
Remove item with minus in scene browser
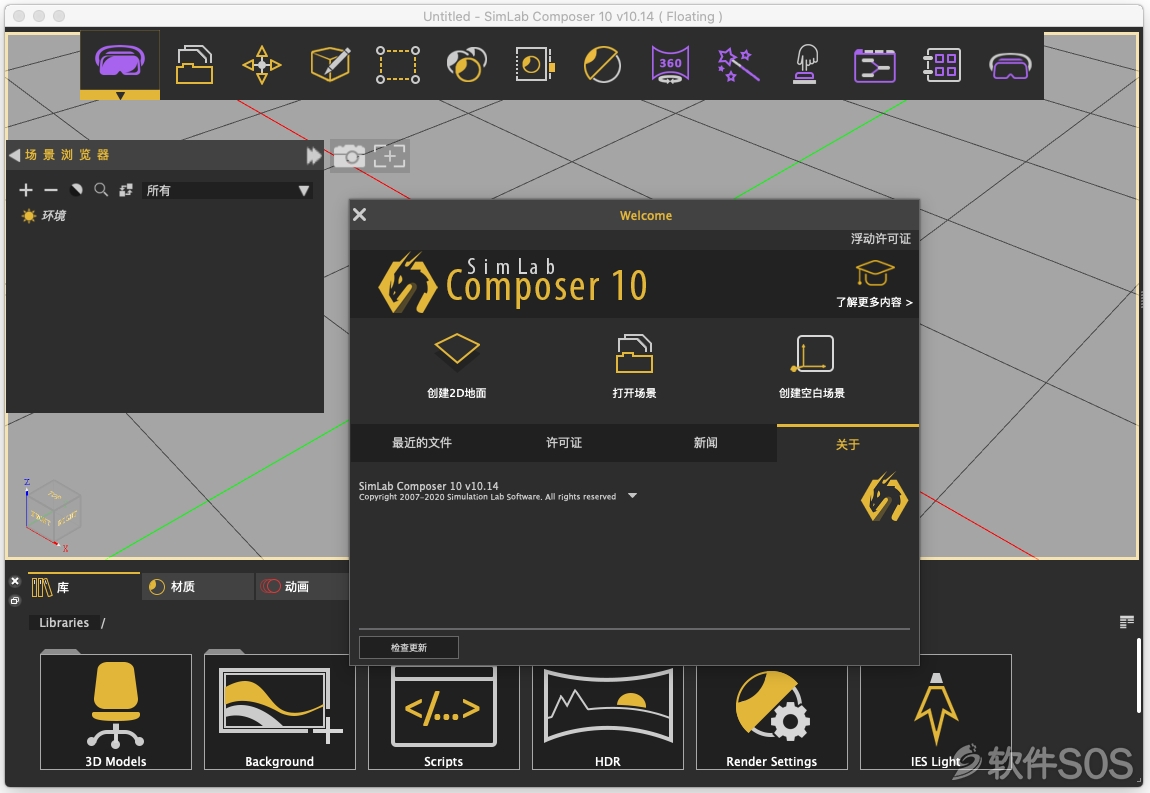tap(51, 190)
